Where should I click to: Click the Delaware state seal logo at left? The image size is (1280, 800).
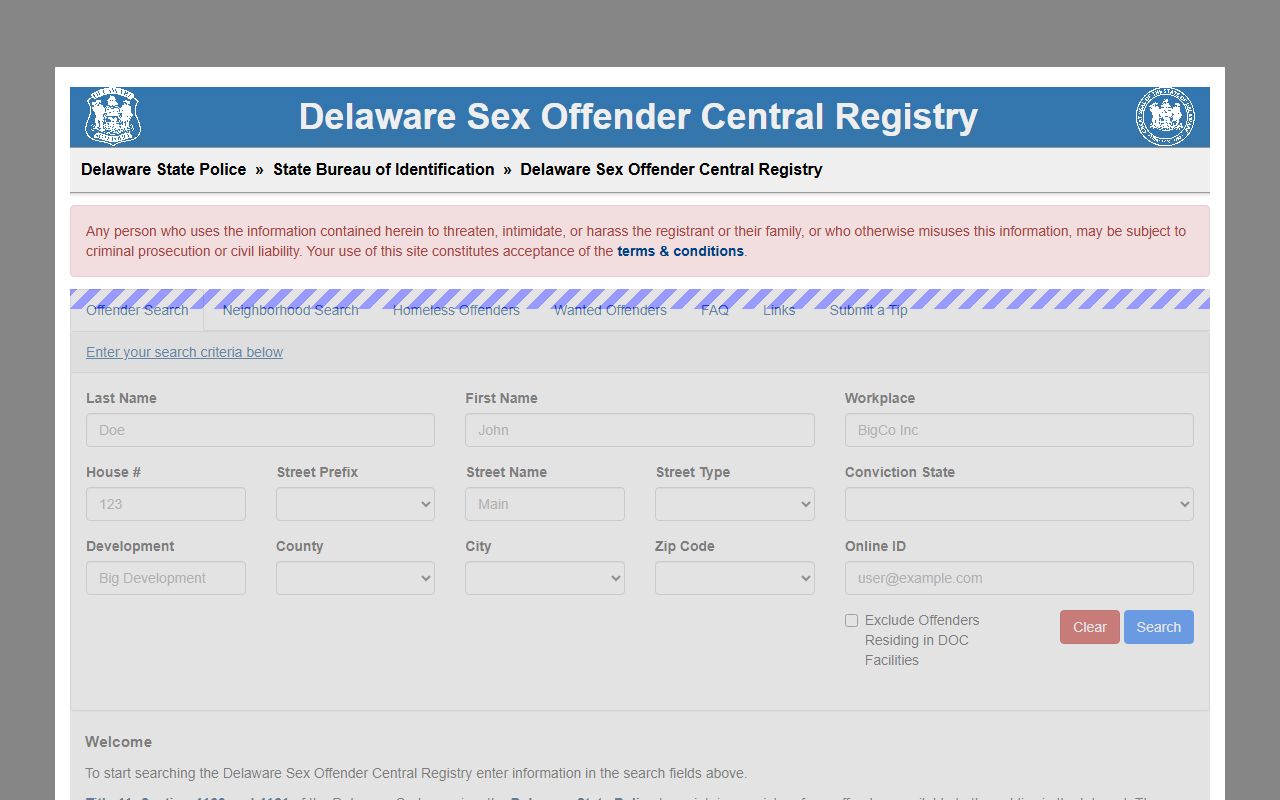coord(113,117)
